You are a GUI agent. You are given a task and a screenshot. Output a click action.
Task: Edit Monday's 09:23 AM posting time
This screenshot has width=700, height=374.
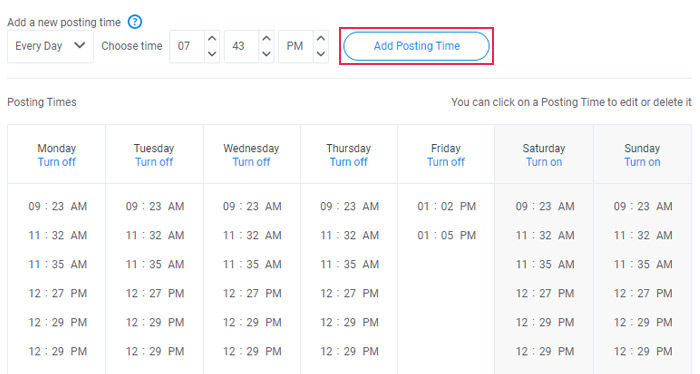click(x=58, y=207)
